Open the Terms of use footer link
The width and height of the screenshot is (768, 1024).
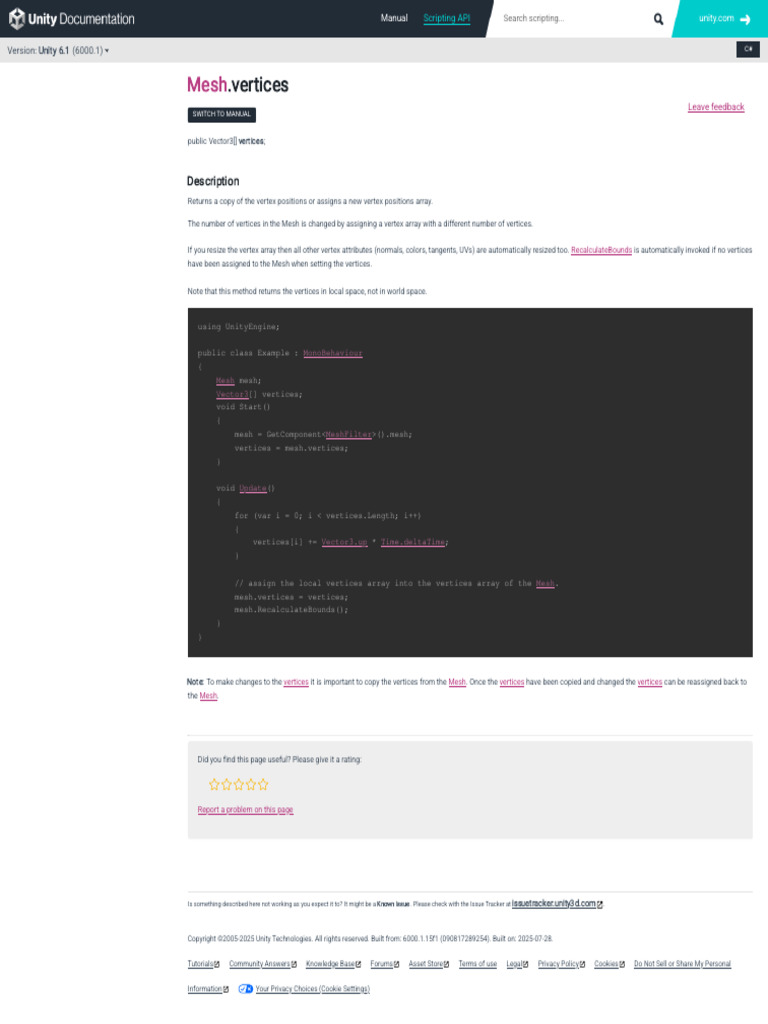click(x=477, y=965)
